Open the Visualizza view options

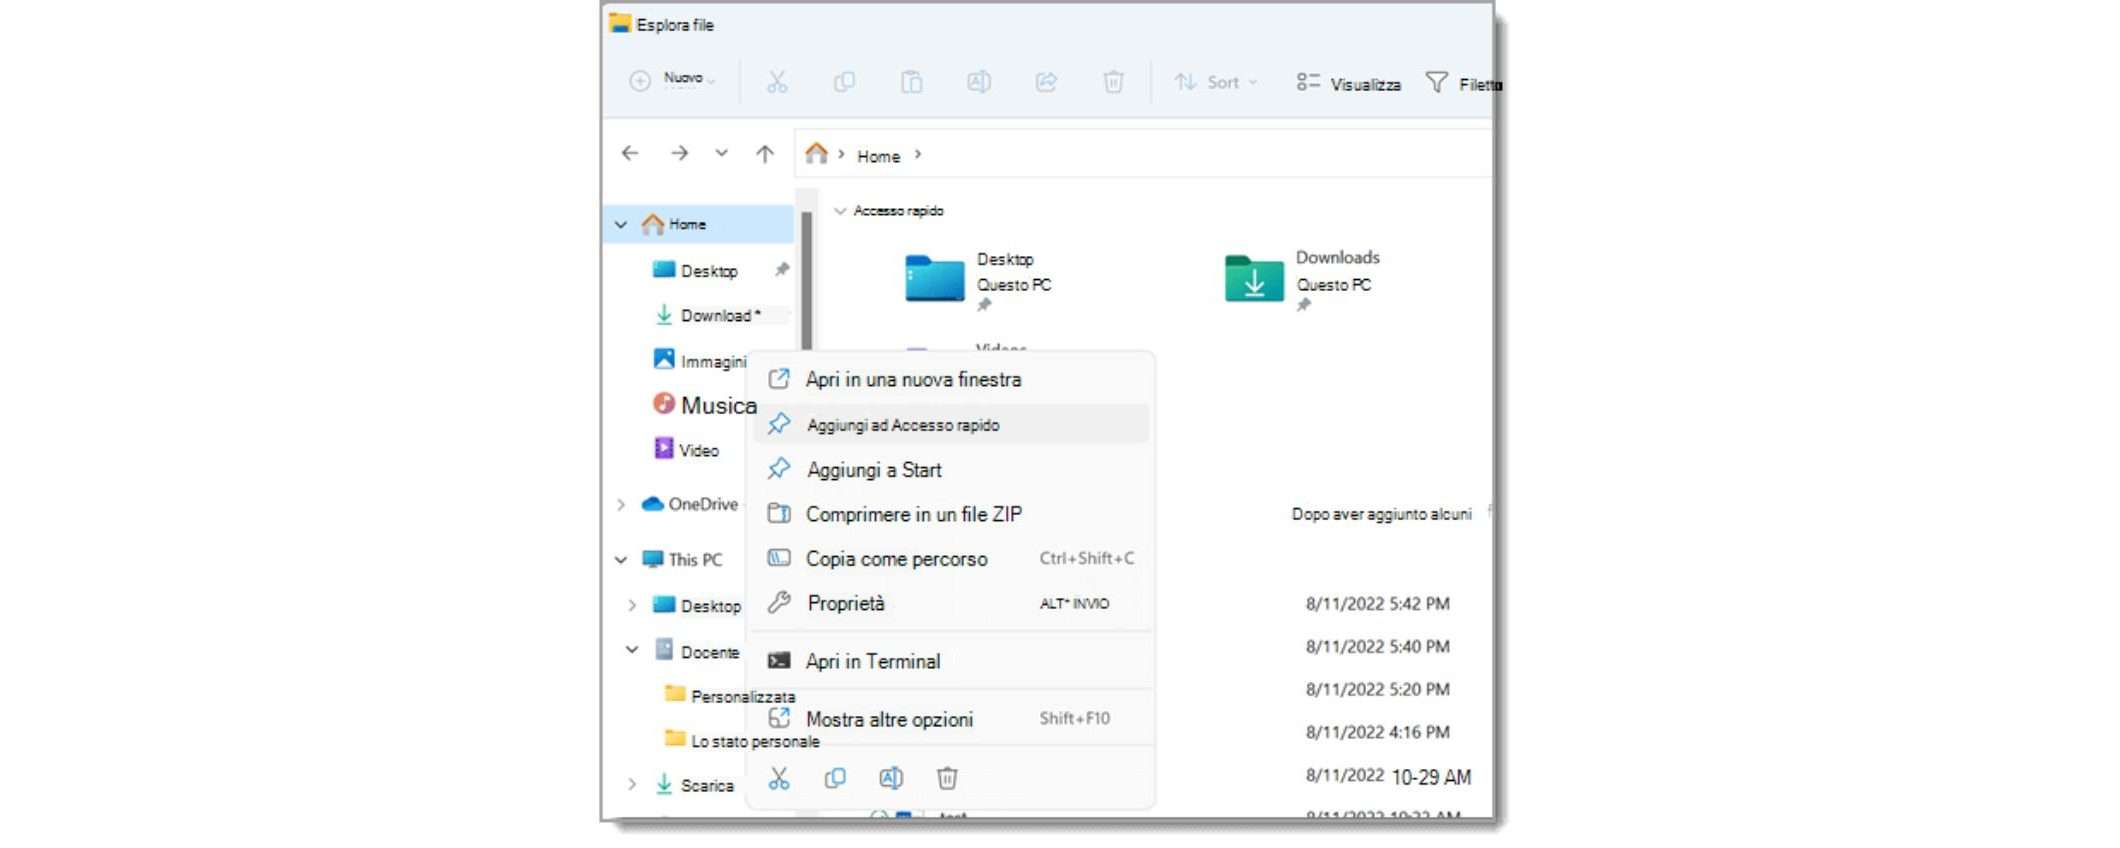tap(1349, 84)
